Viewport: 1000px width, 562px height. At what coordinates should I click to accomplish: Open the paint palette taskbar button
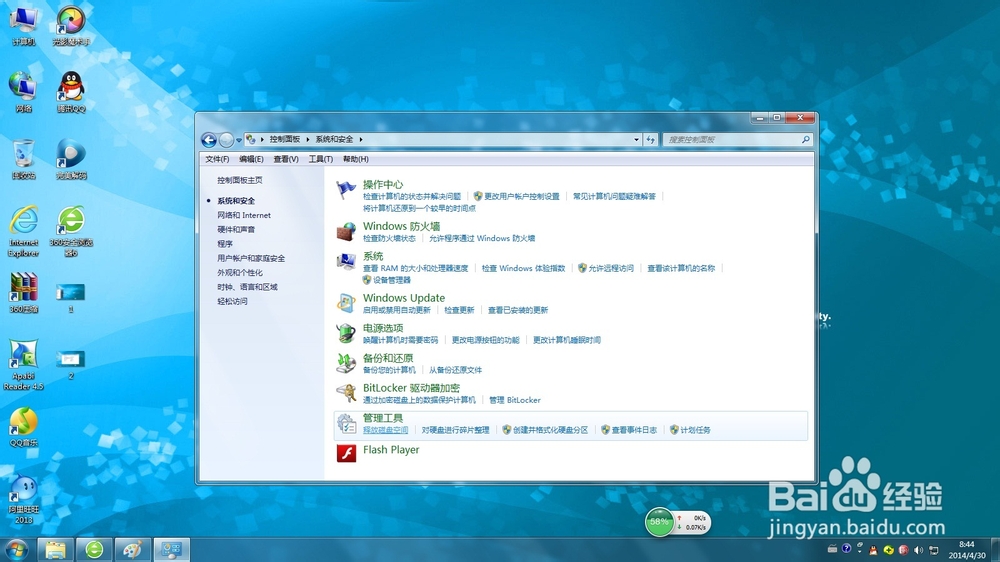pos(133,549)
